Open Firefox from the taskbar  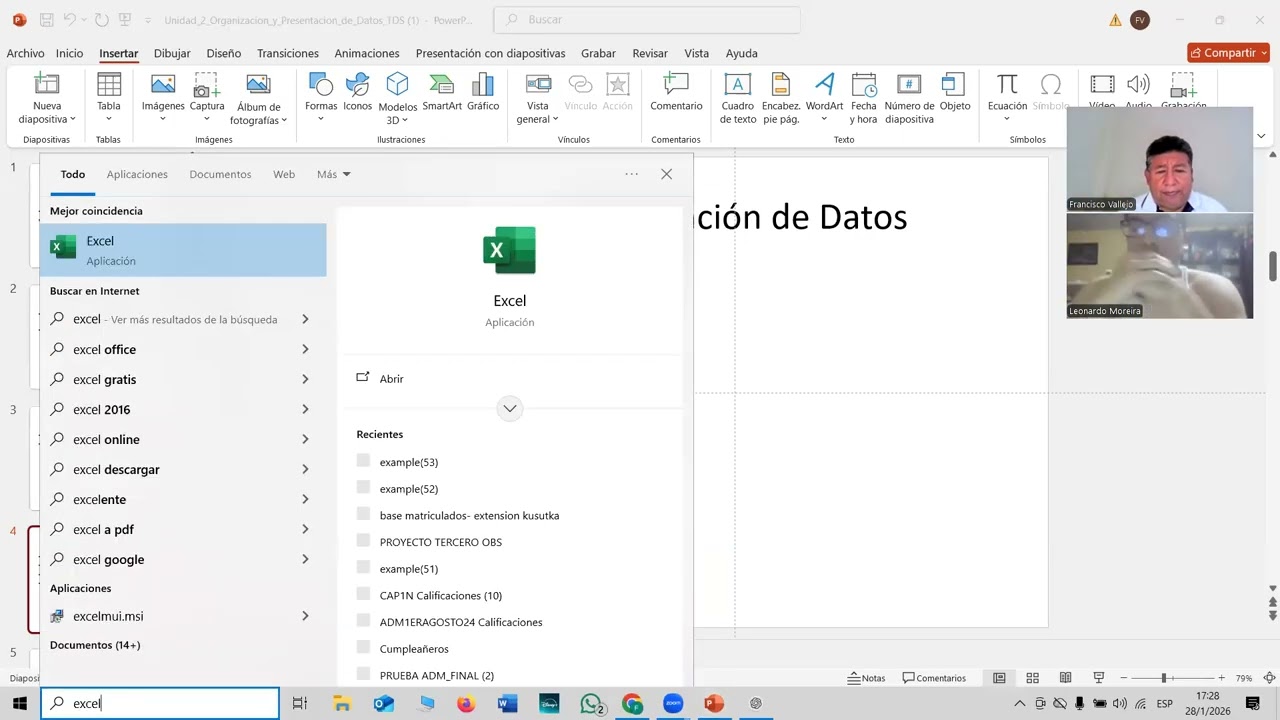click(x=466, y=704)
